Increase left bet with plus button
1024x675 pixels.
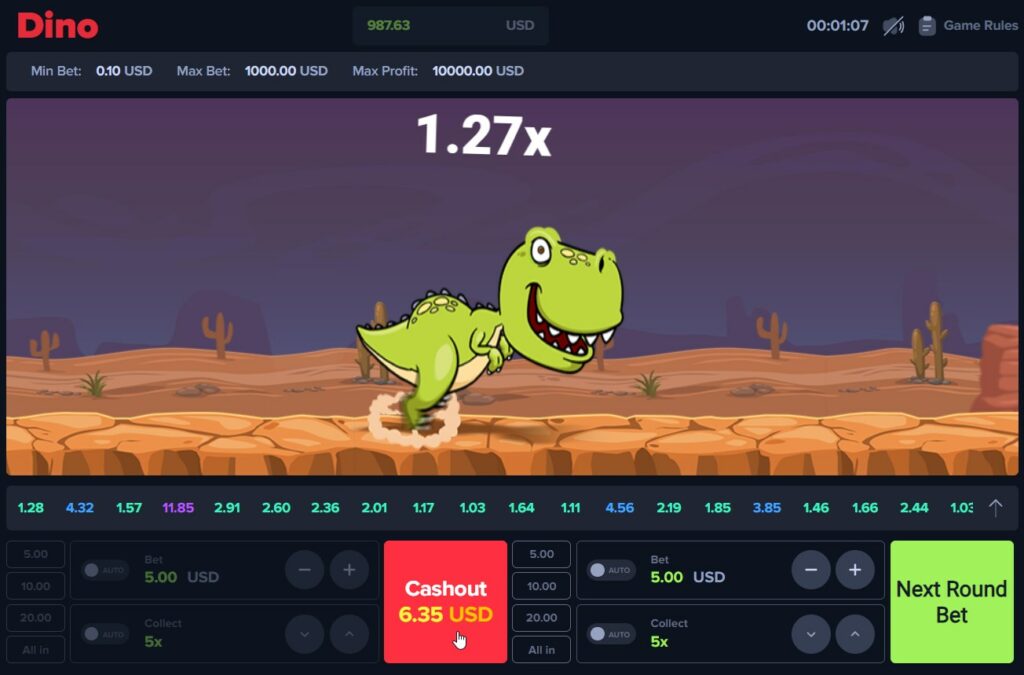349,570
